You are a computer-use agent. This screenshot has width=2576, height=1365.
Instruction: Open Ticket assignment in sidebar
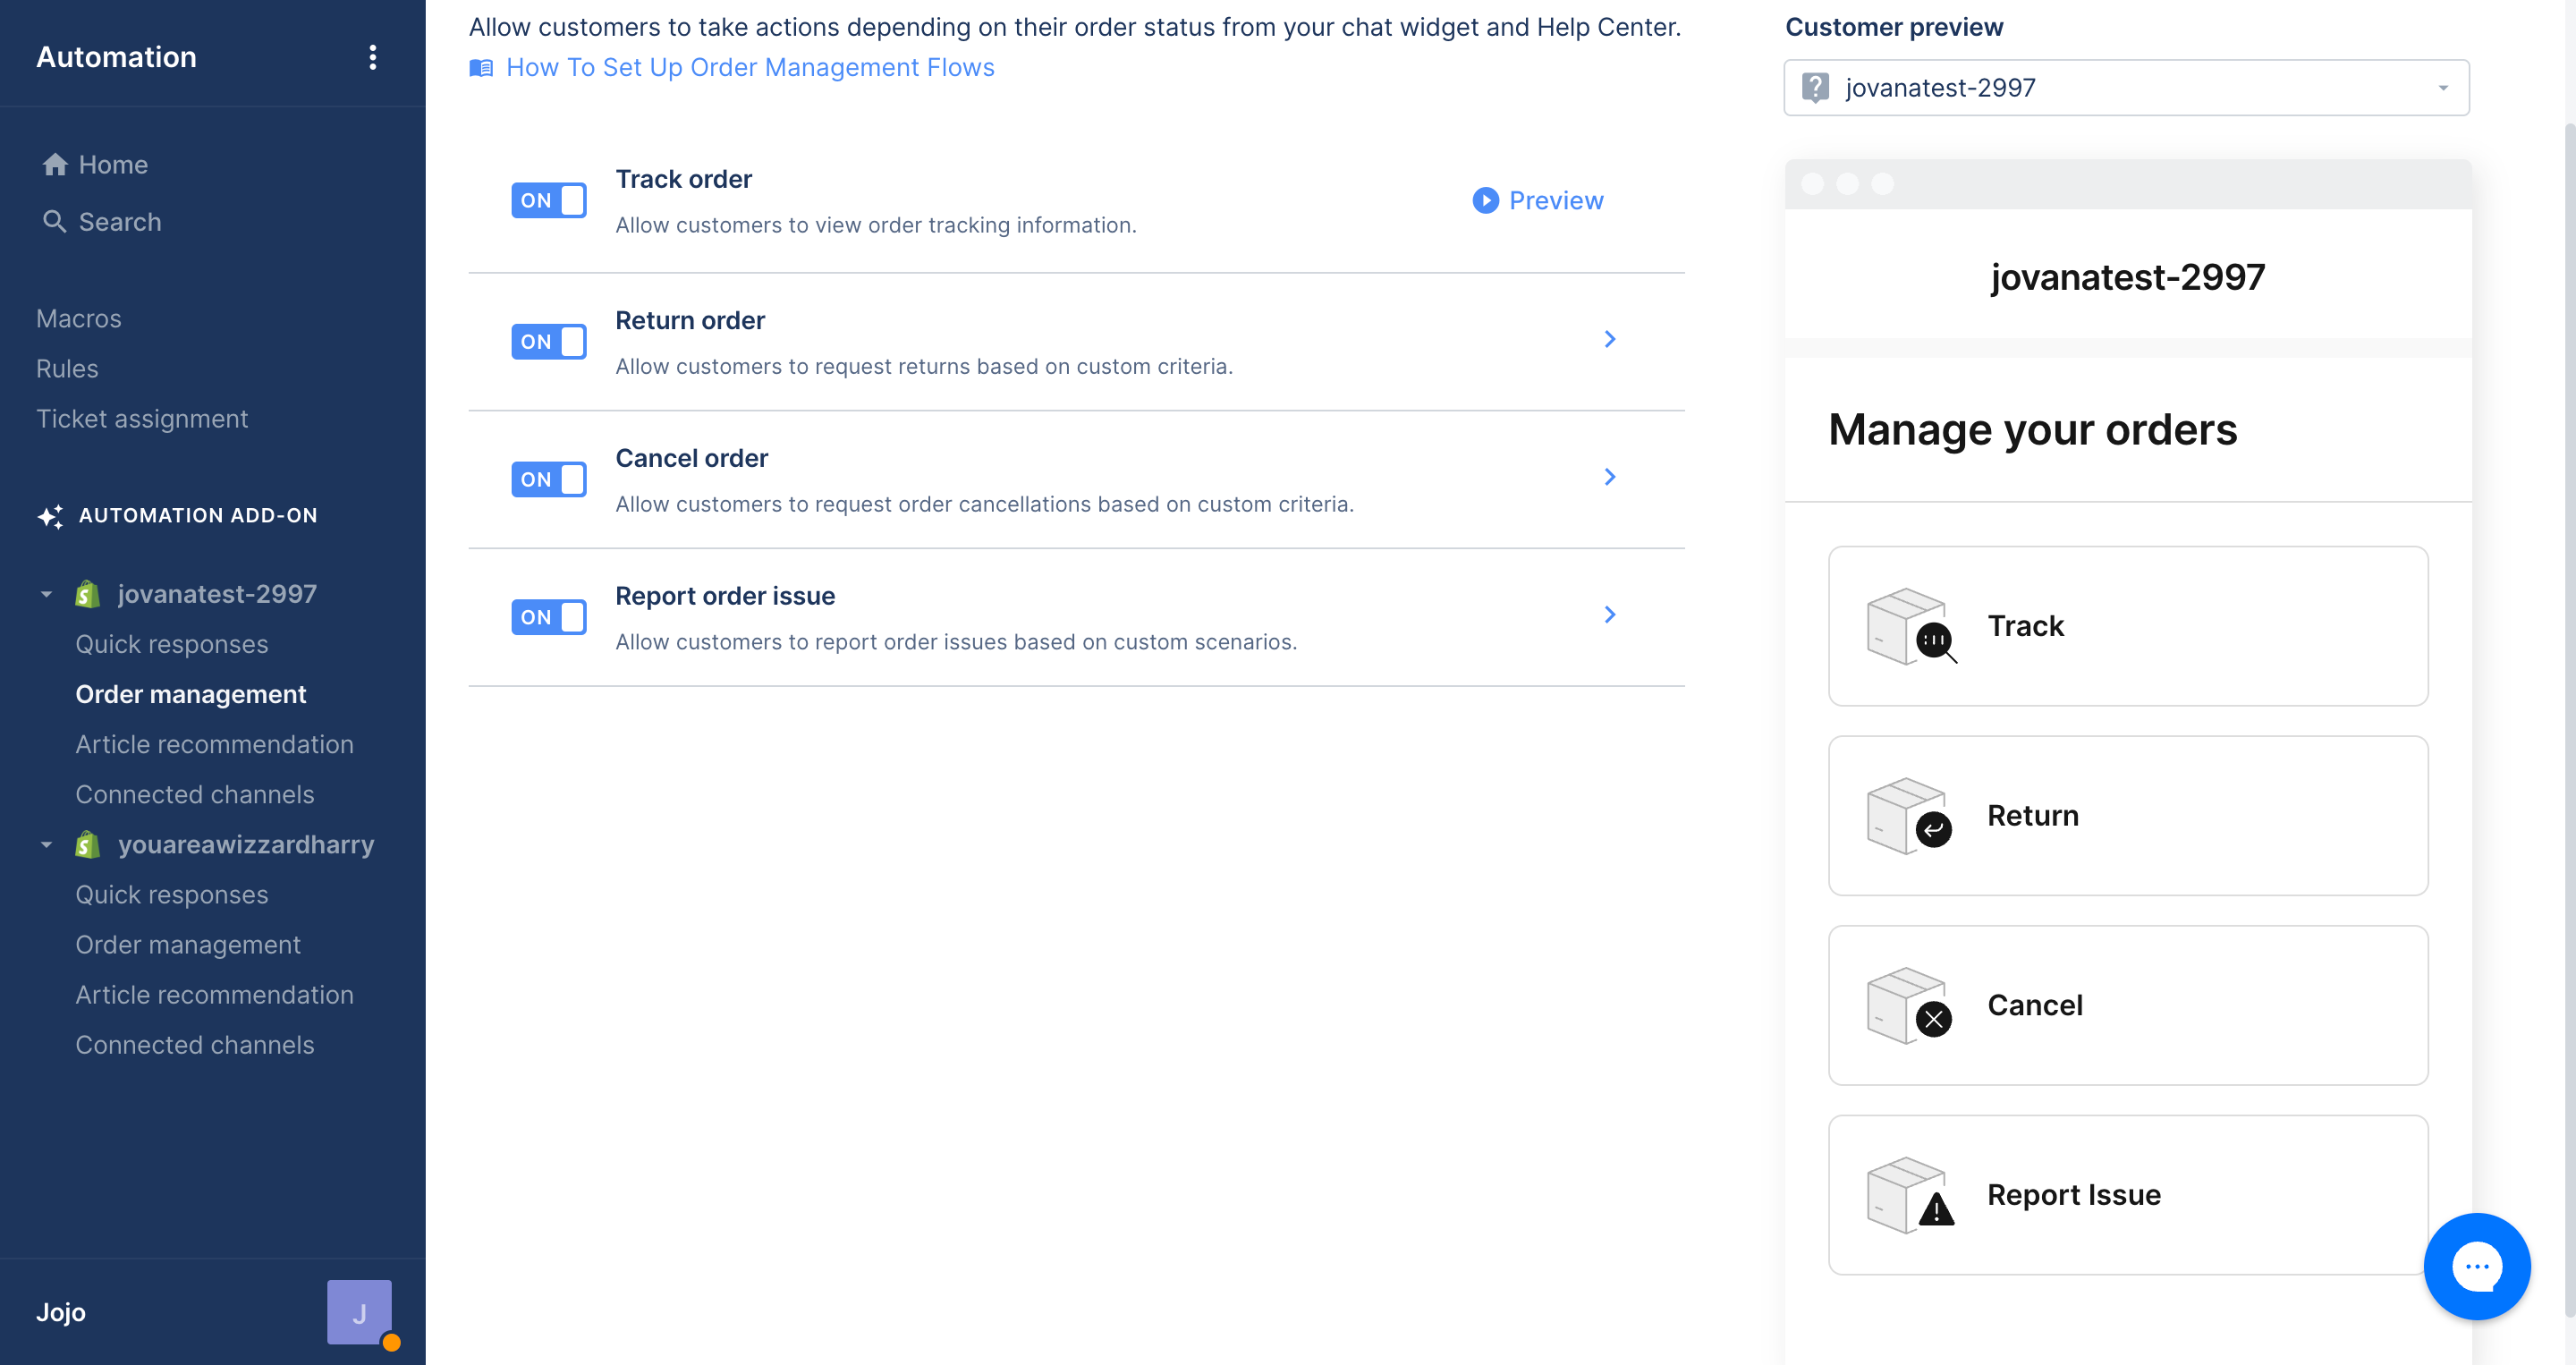[x=142, y=419]
